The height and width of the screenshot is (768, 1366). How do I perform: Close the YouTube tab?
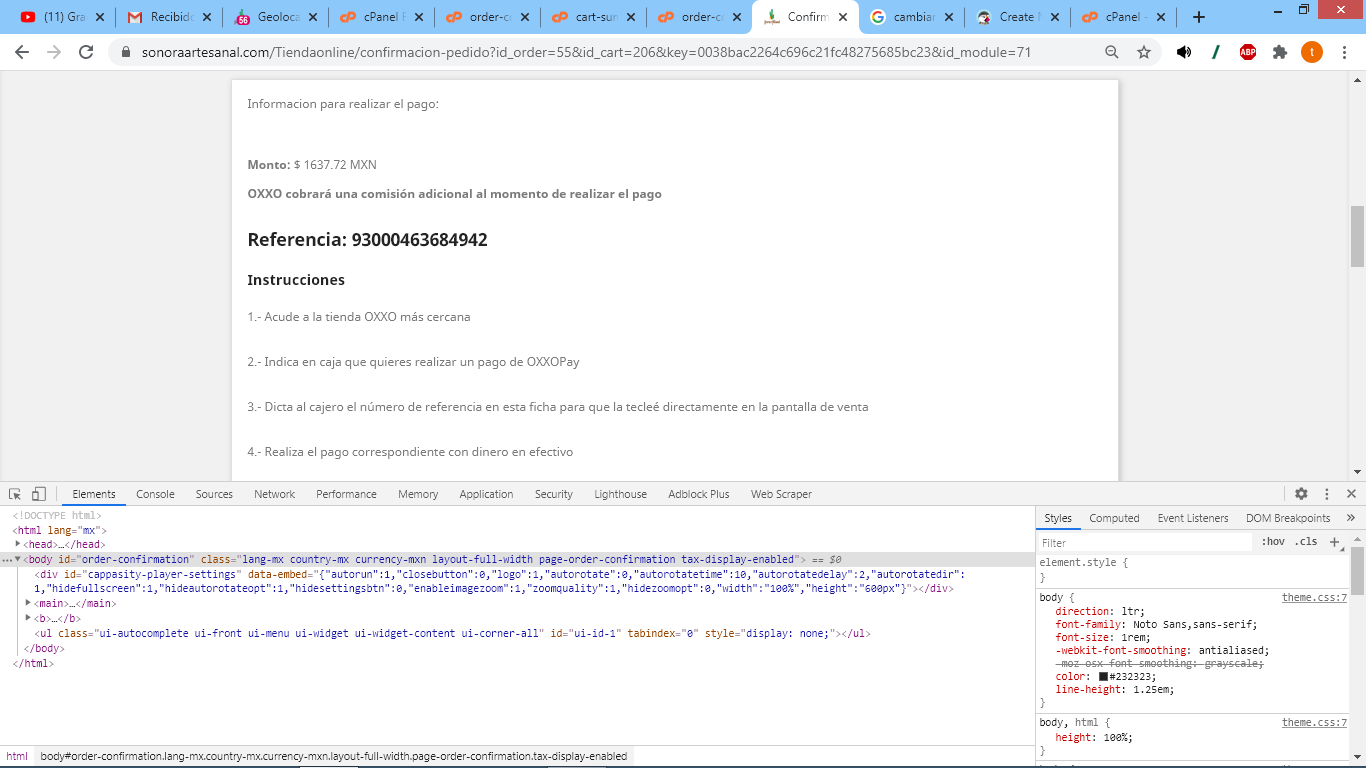tap(100, 17)
